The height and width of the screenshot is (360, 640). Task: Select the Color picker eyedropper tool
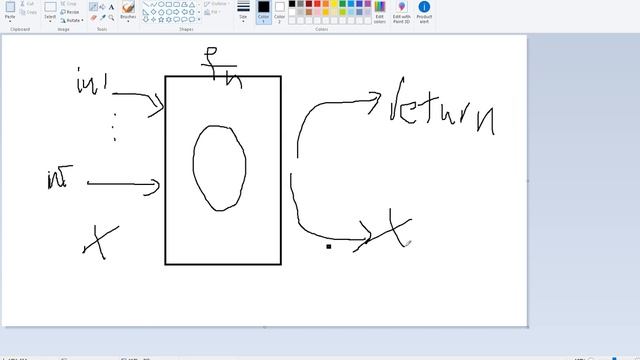102,18
